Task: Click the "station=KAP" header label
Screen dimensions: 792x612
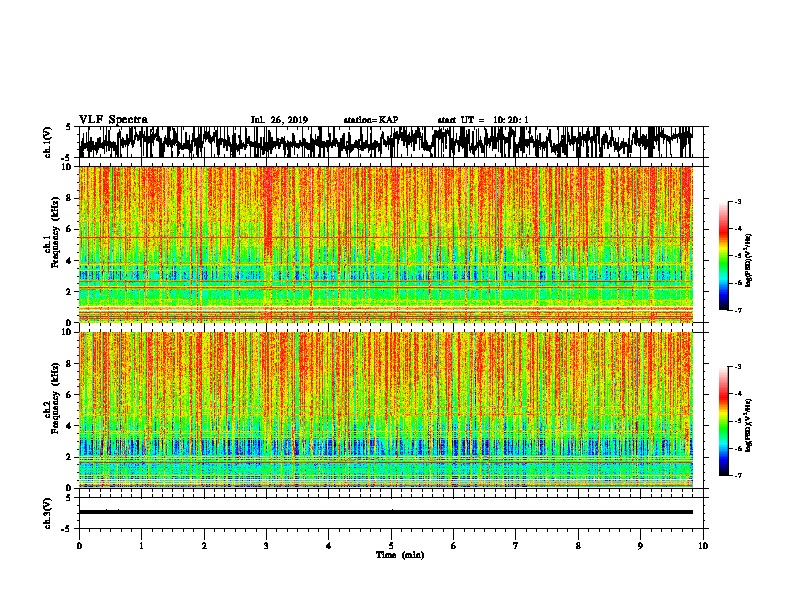Action: (371, 120)
